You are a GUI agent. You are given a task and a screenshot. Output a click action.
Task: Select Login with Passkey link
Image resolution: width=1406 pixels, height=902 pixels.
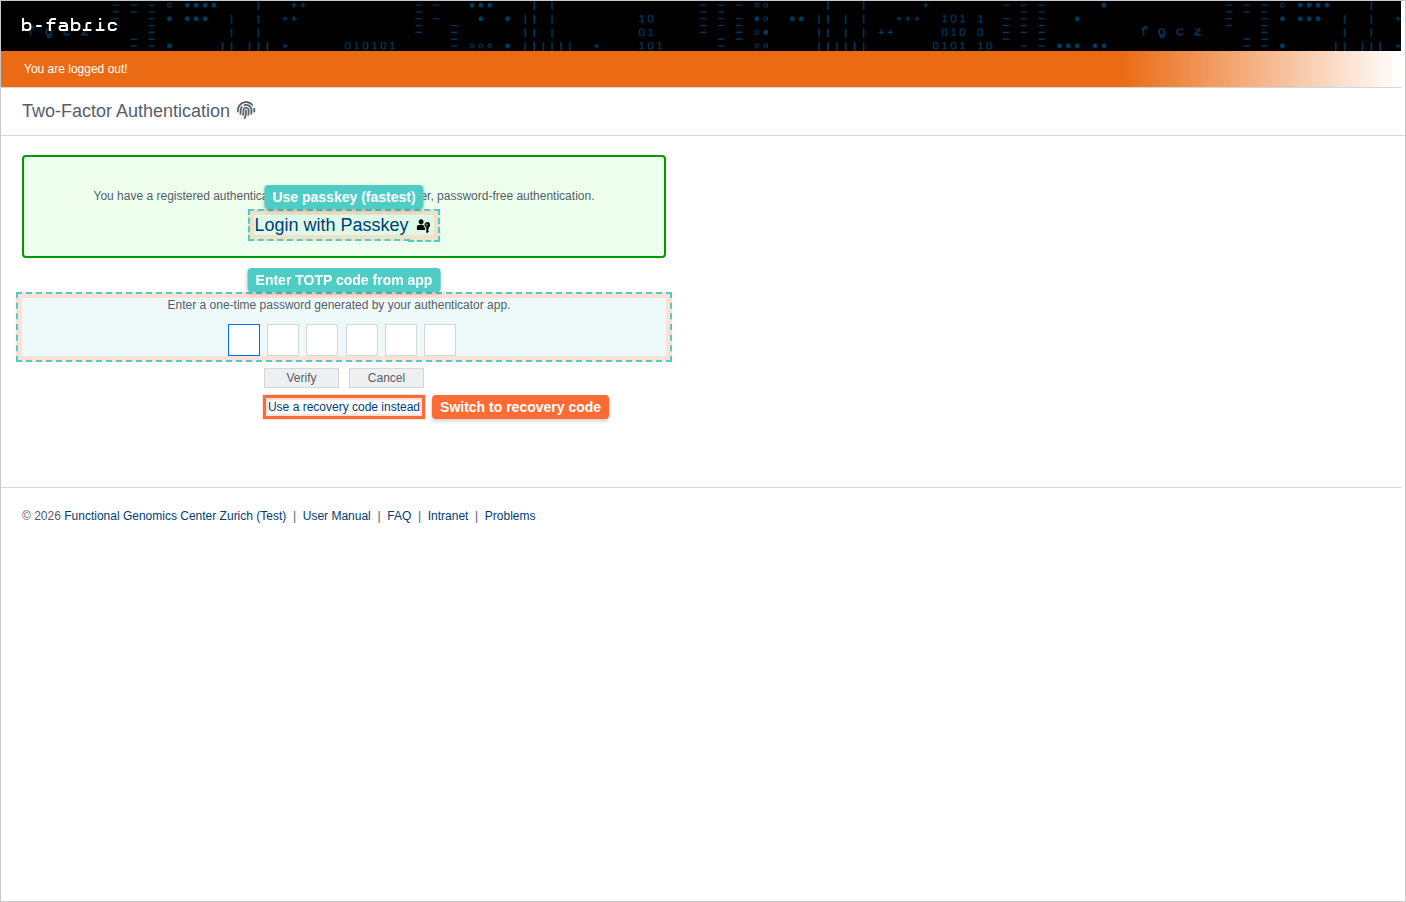[331, 226]
